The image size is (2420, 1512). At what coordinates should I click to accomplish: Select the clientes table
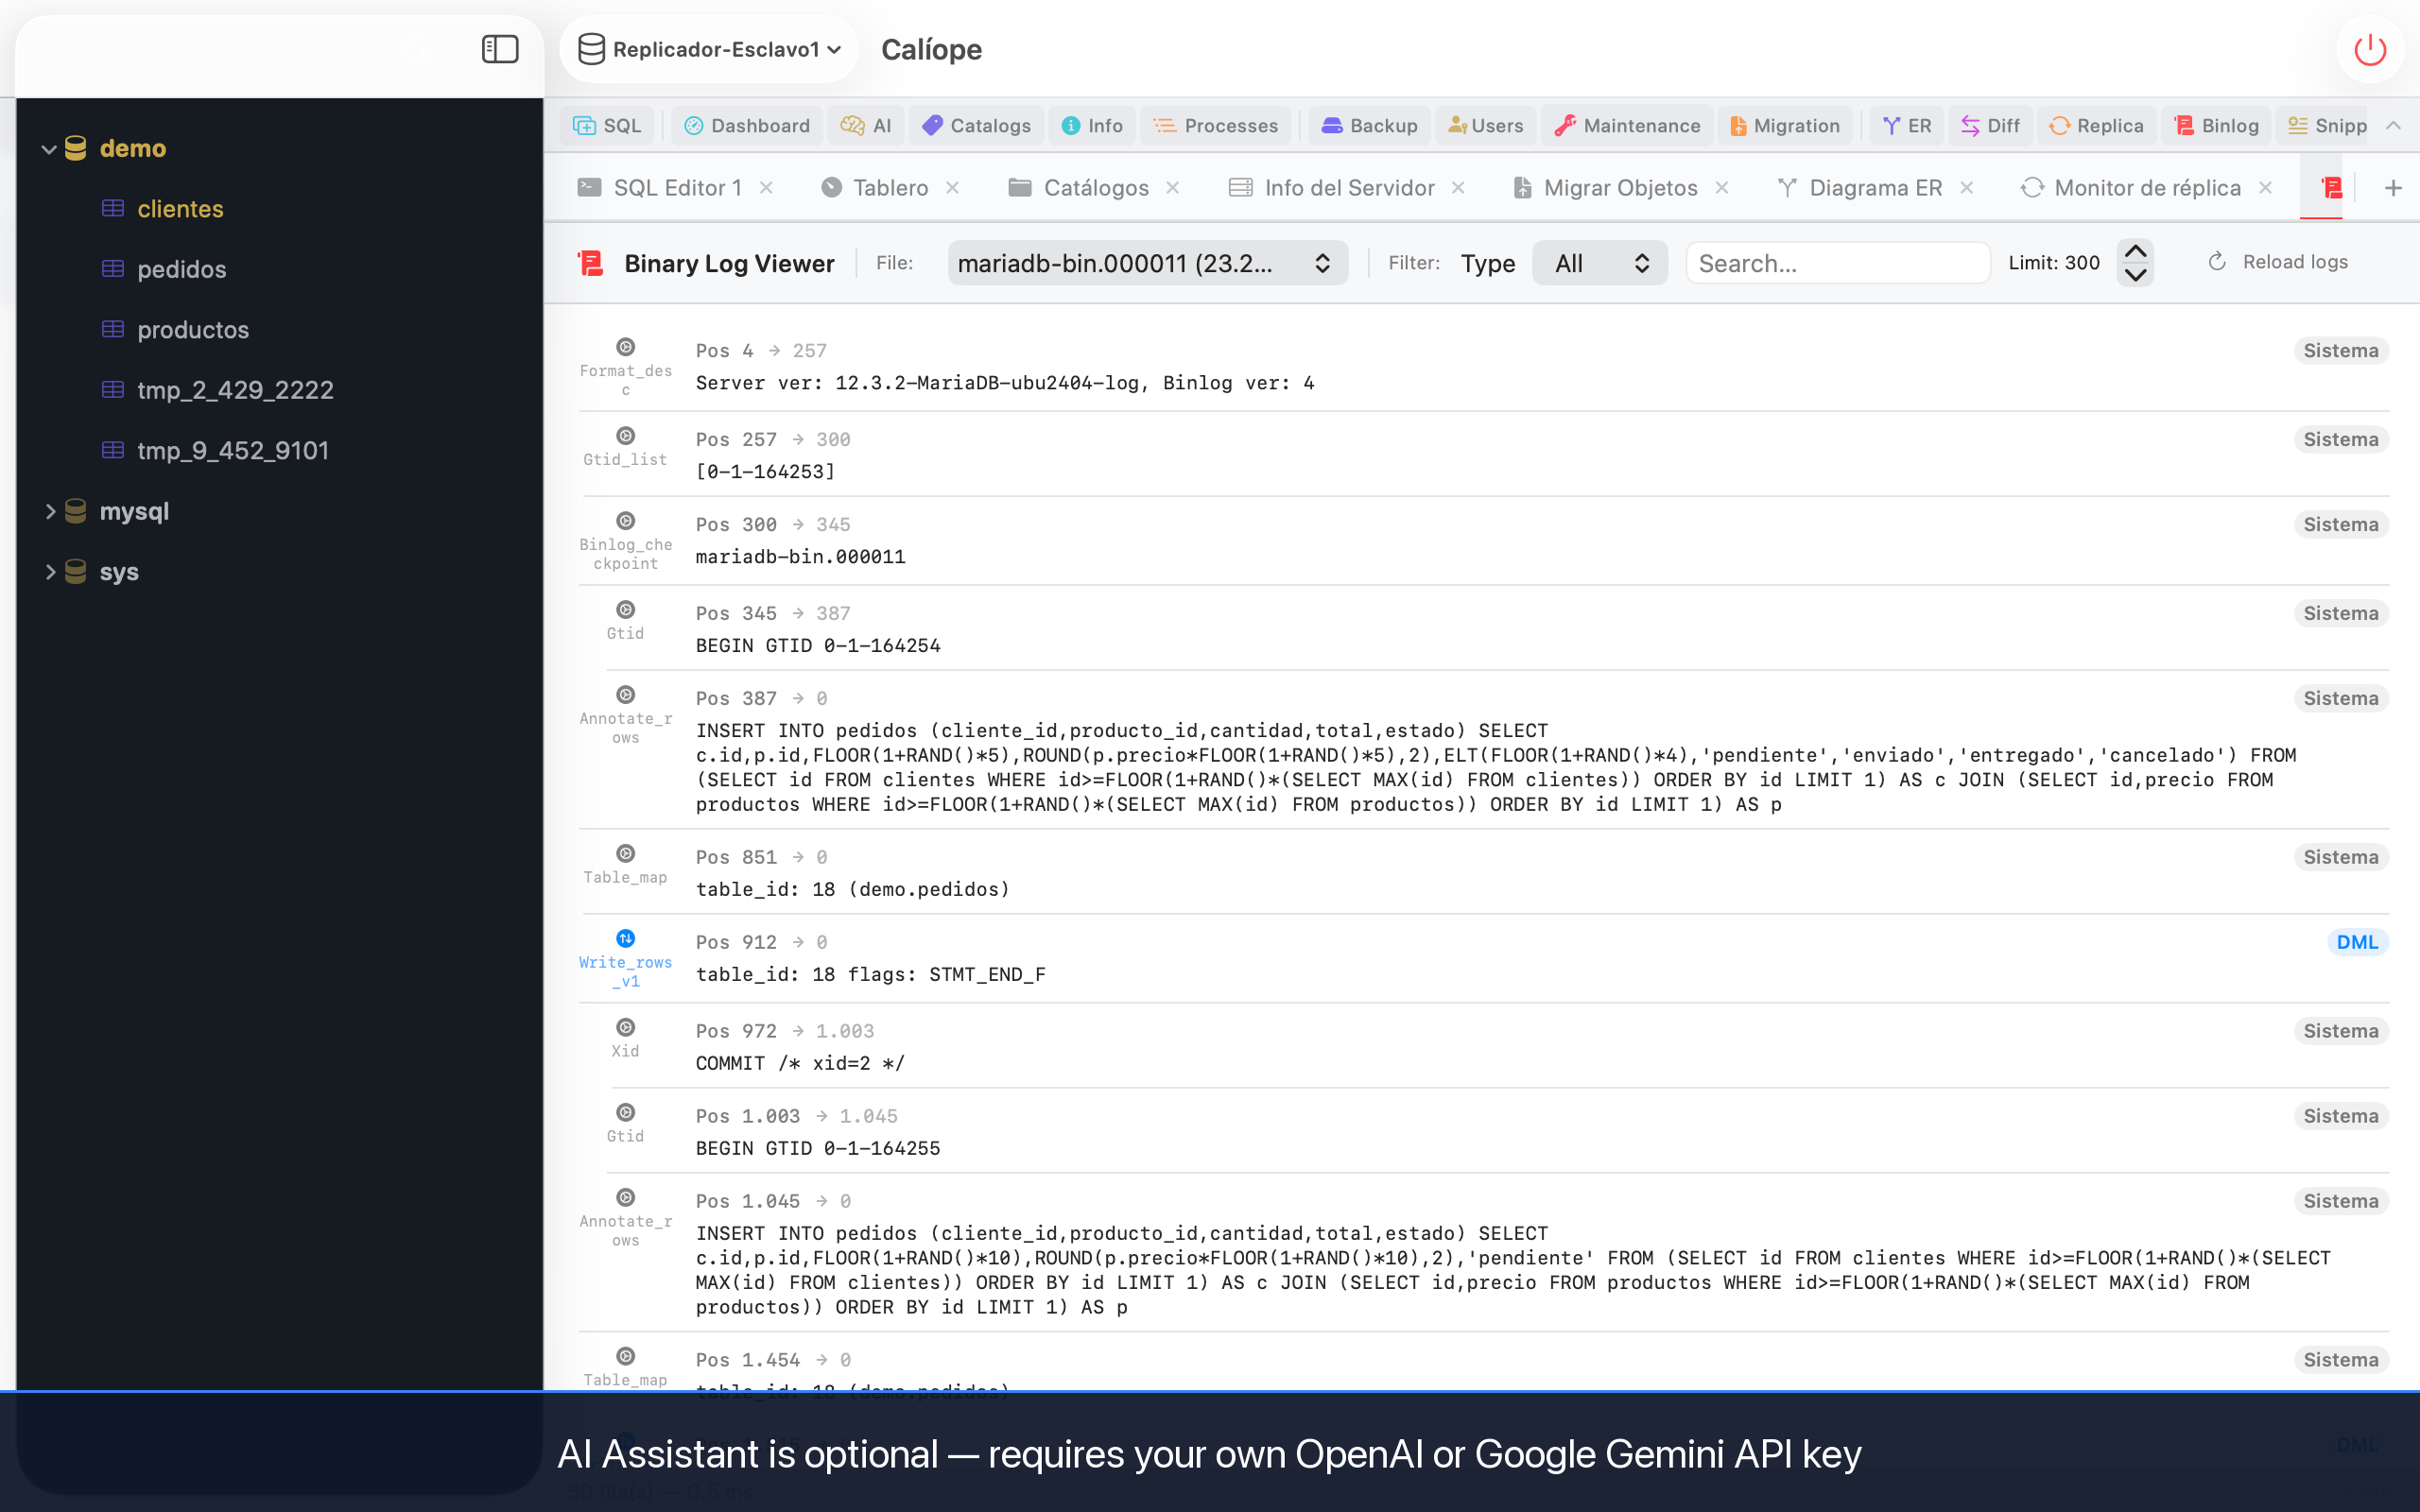click(180, 209)
